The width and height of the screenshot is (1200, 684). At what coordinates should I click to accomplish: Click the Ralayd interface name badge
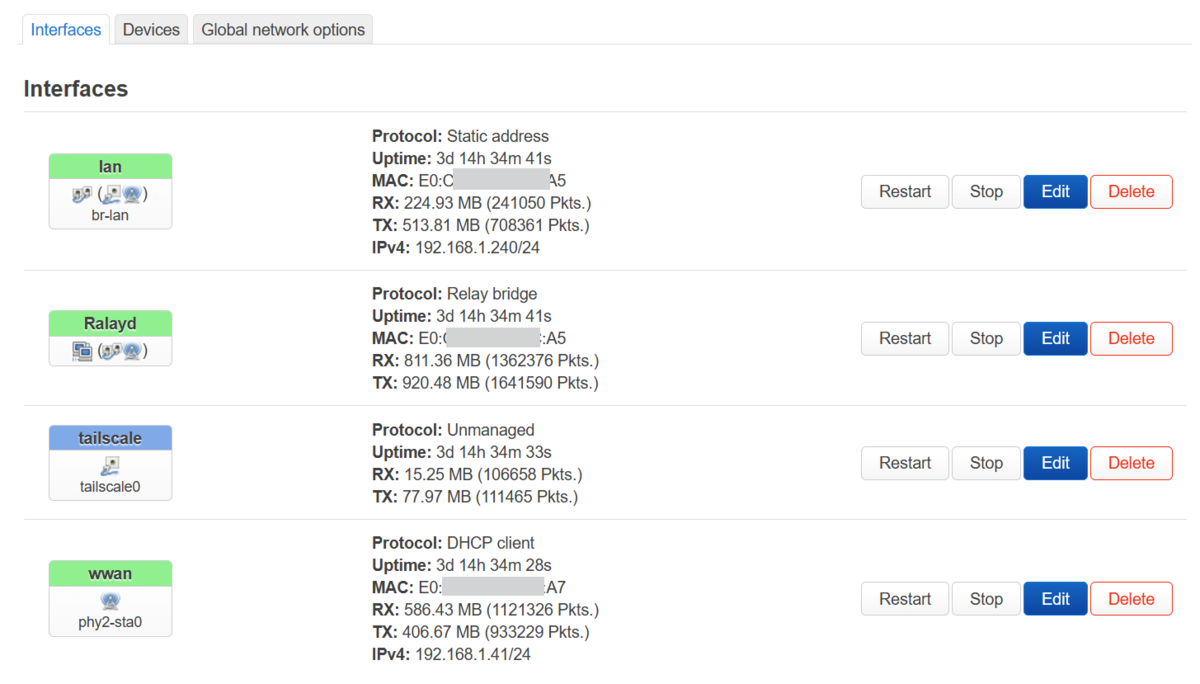110,324
